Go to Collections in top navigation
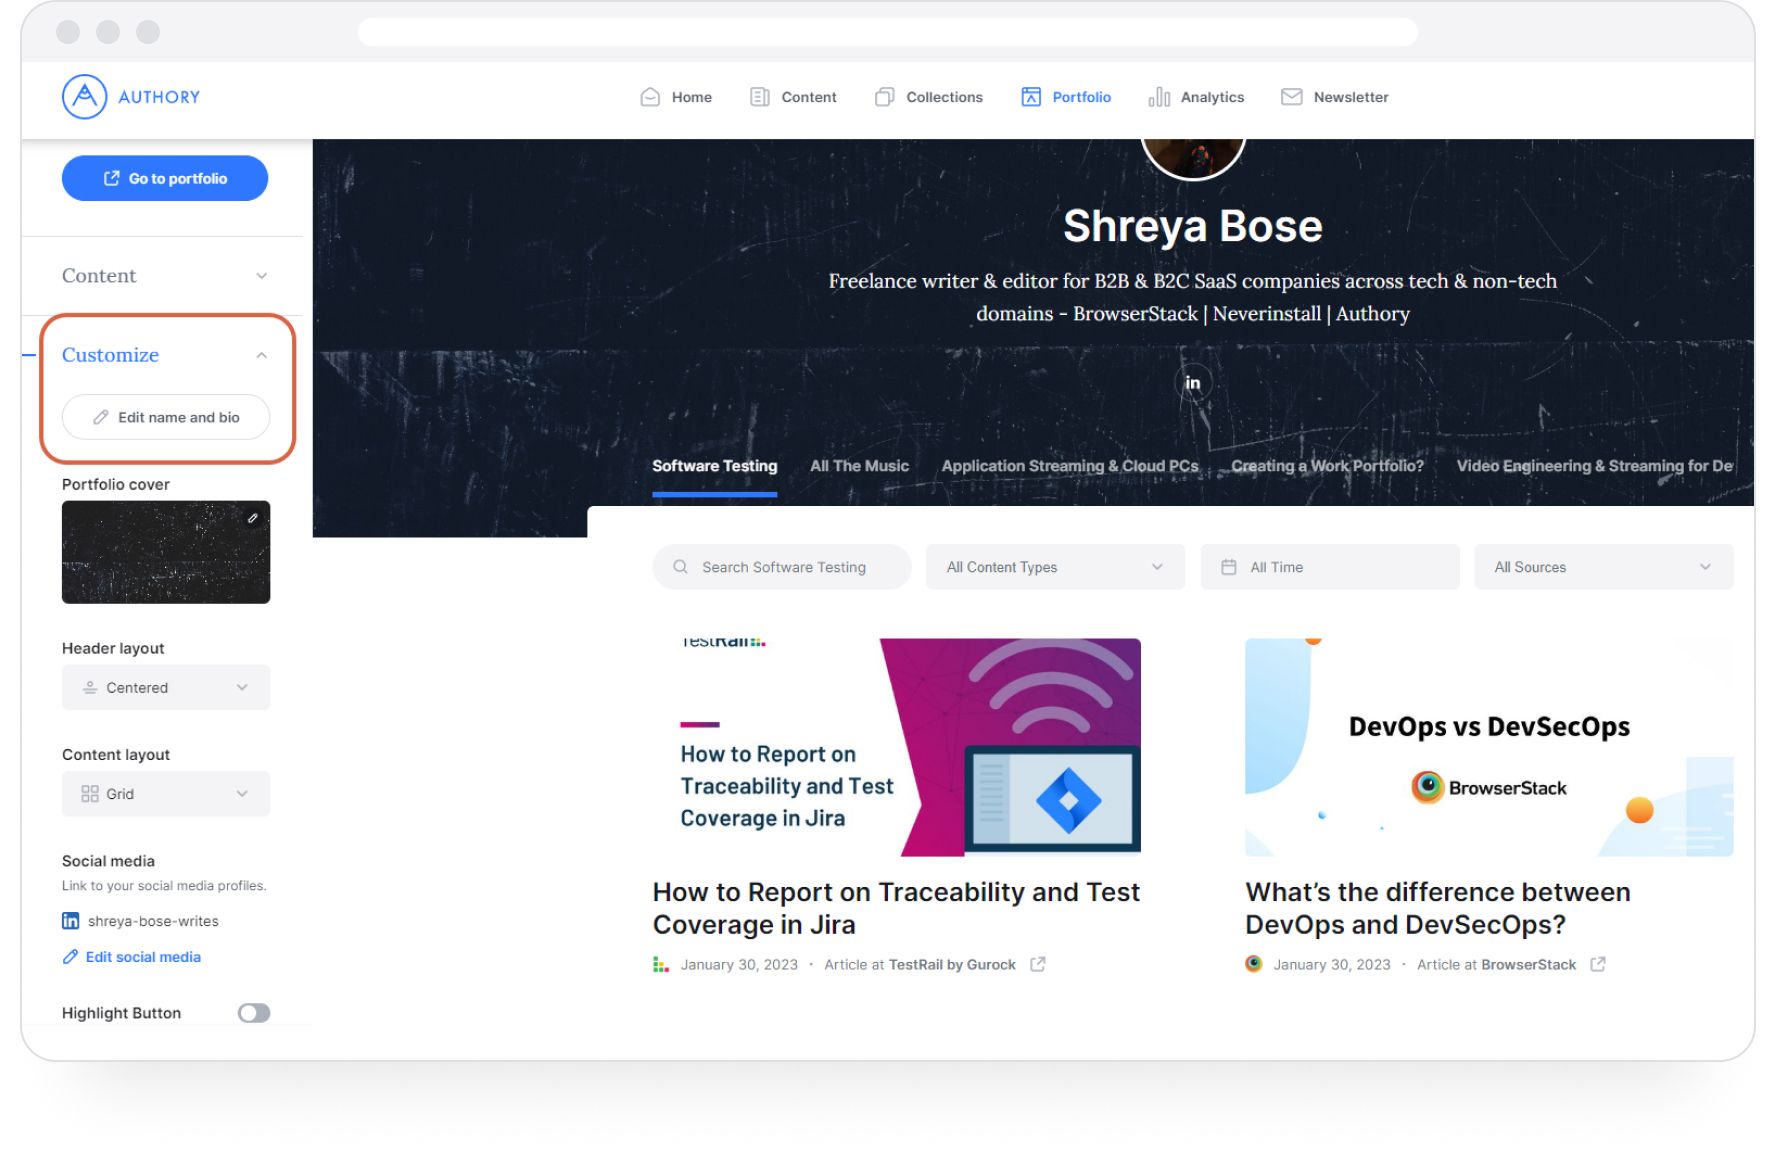The height and width of the screenshot is (1162, 1776). pos(929,97)
